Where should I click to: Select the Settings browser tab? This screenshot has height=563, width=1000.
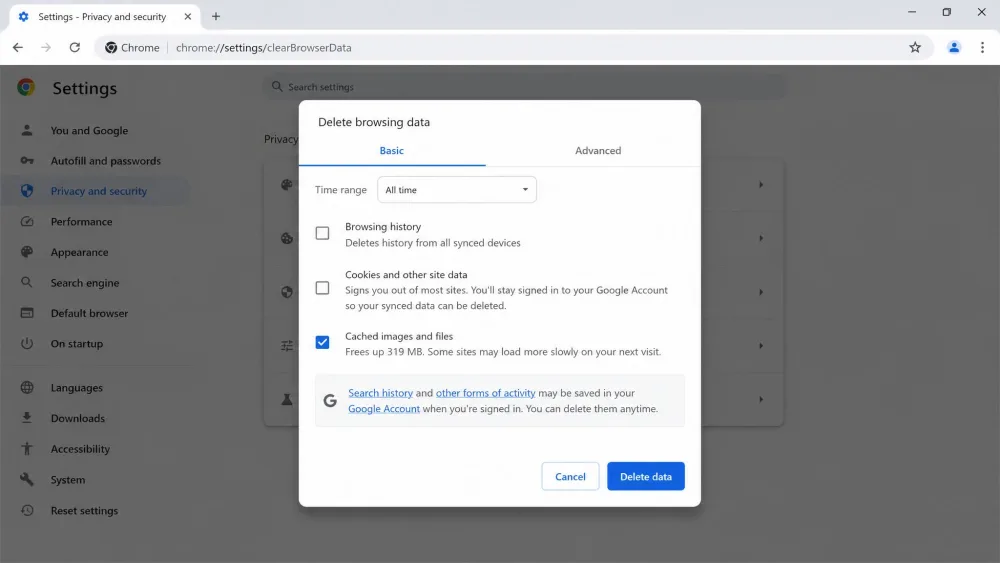click(105, 17)
